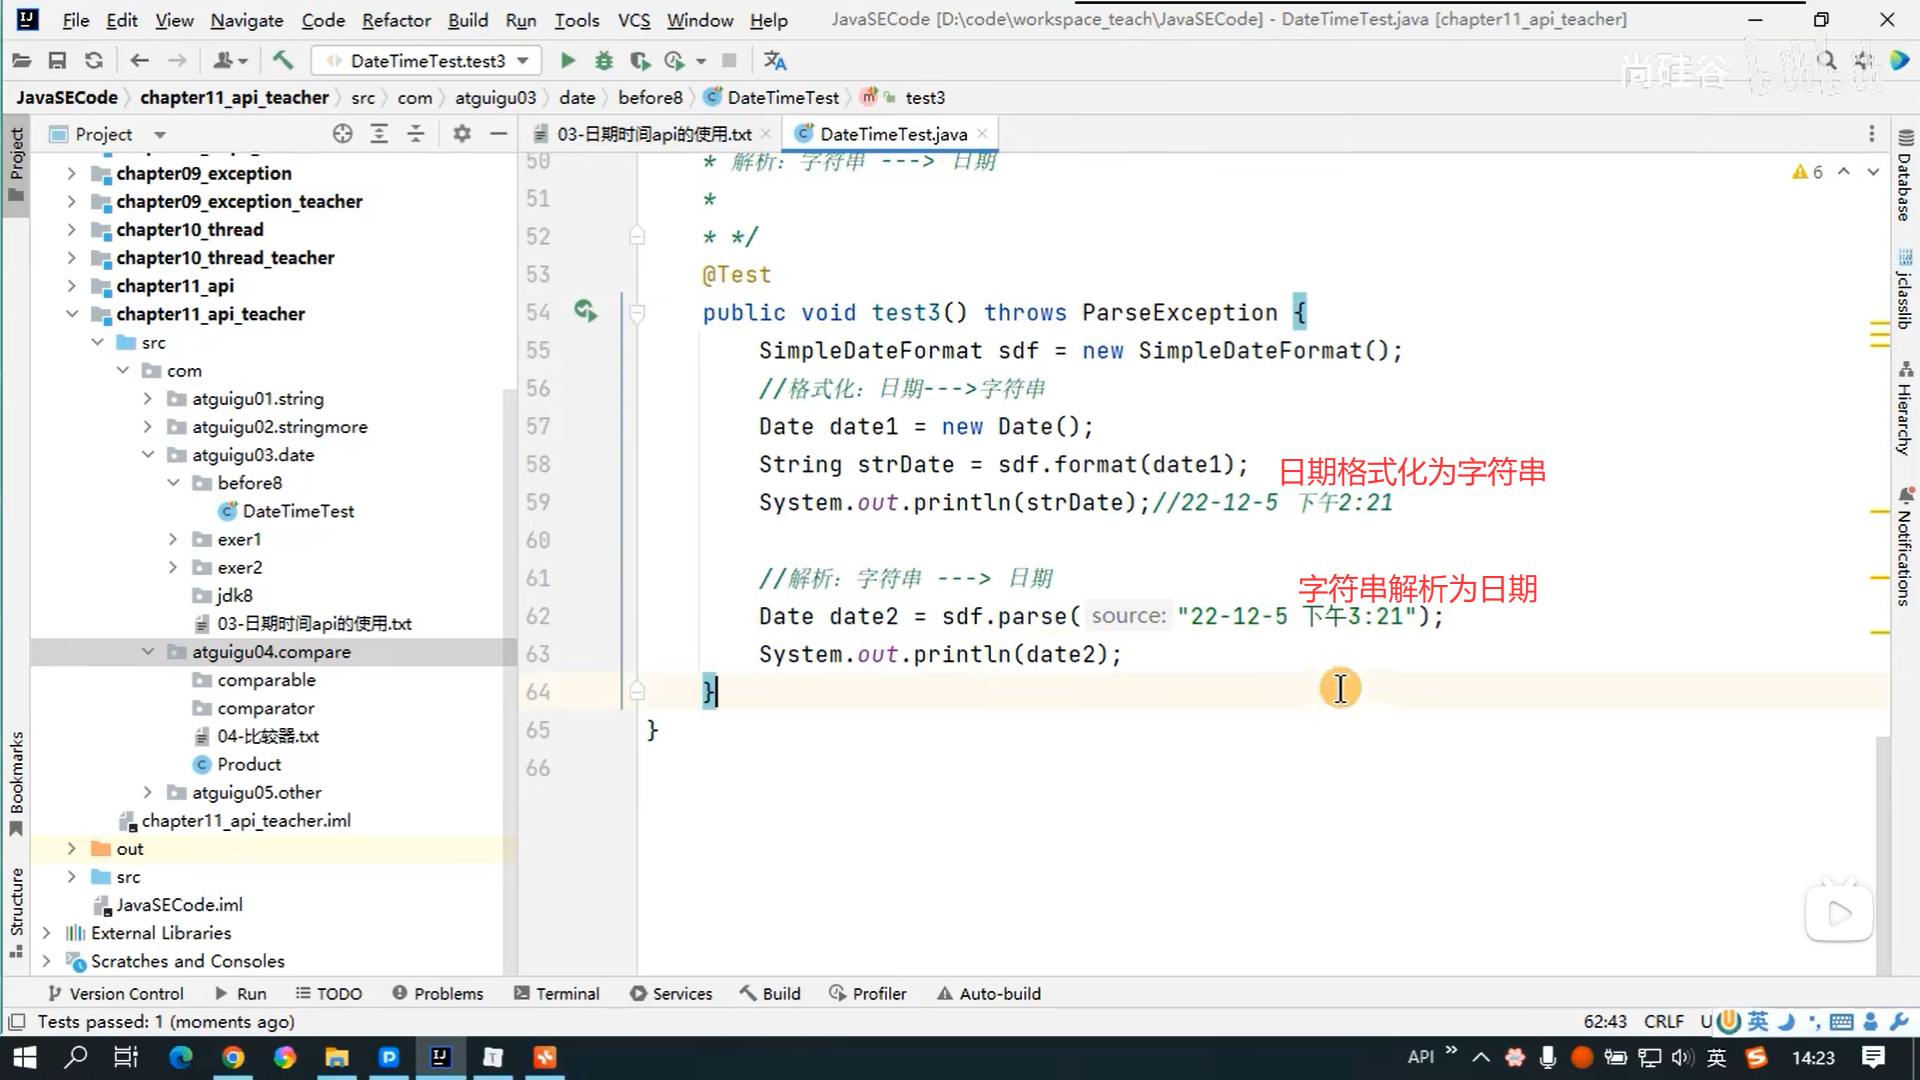
Task: Click the Debug bug icon
Action: point(603,61)
